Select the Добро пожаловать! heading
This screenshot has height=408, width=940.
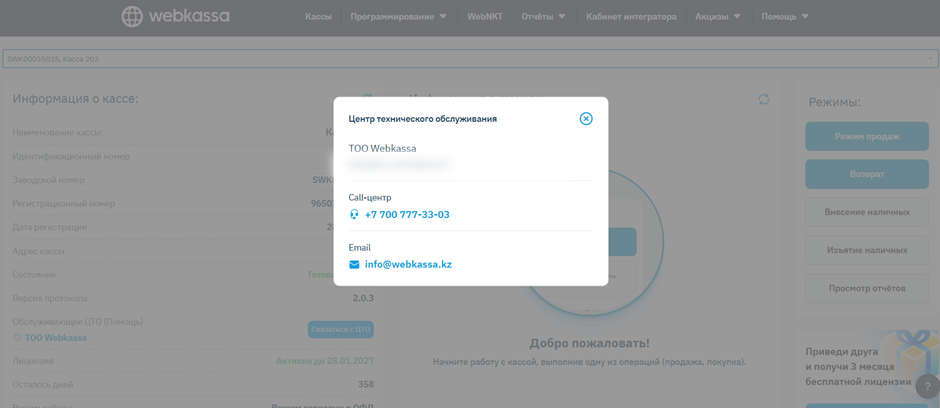[x=589, y=344]
